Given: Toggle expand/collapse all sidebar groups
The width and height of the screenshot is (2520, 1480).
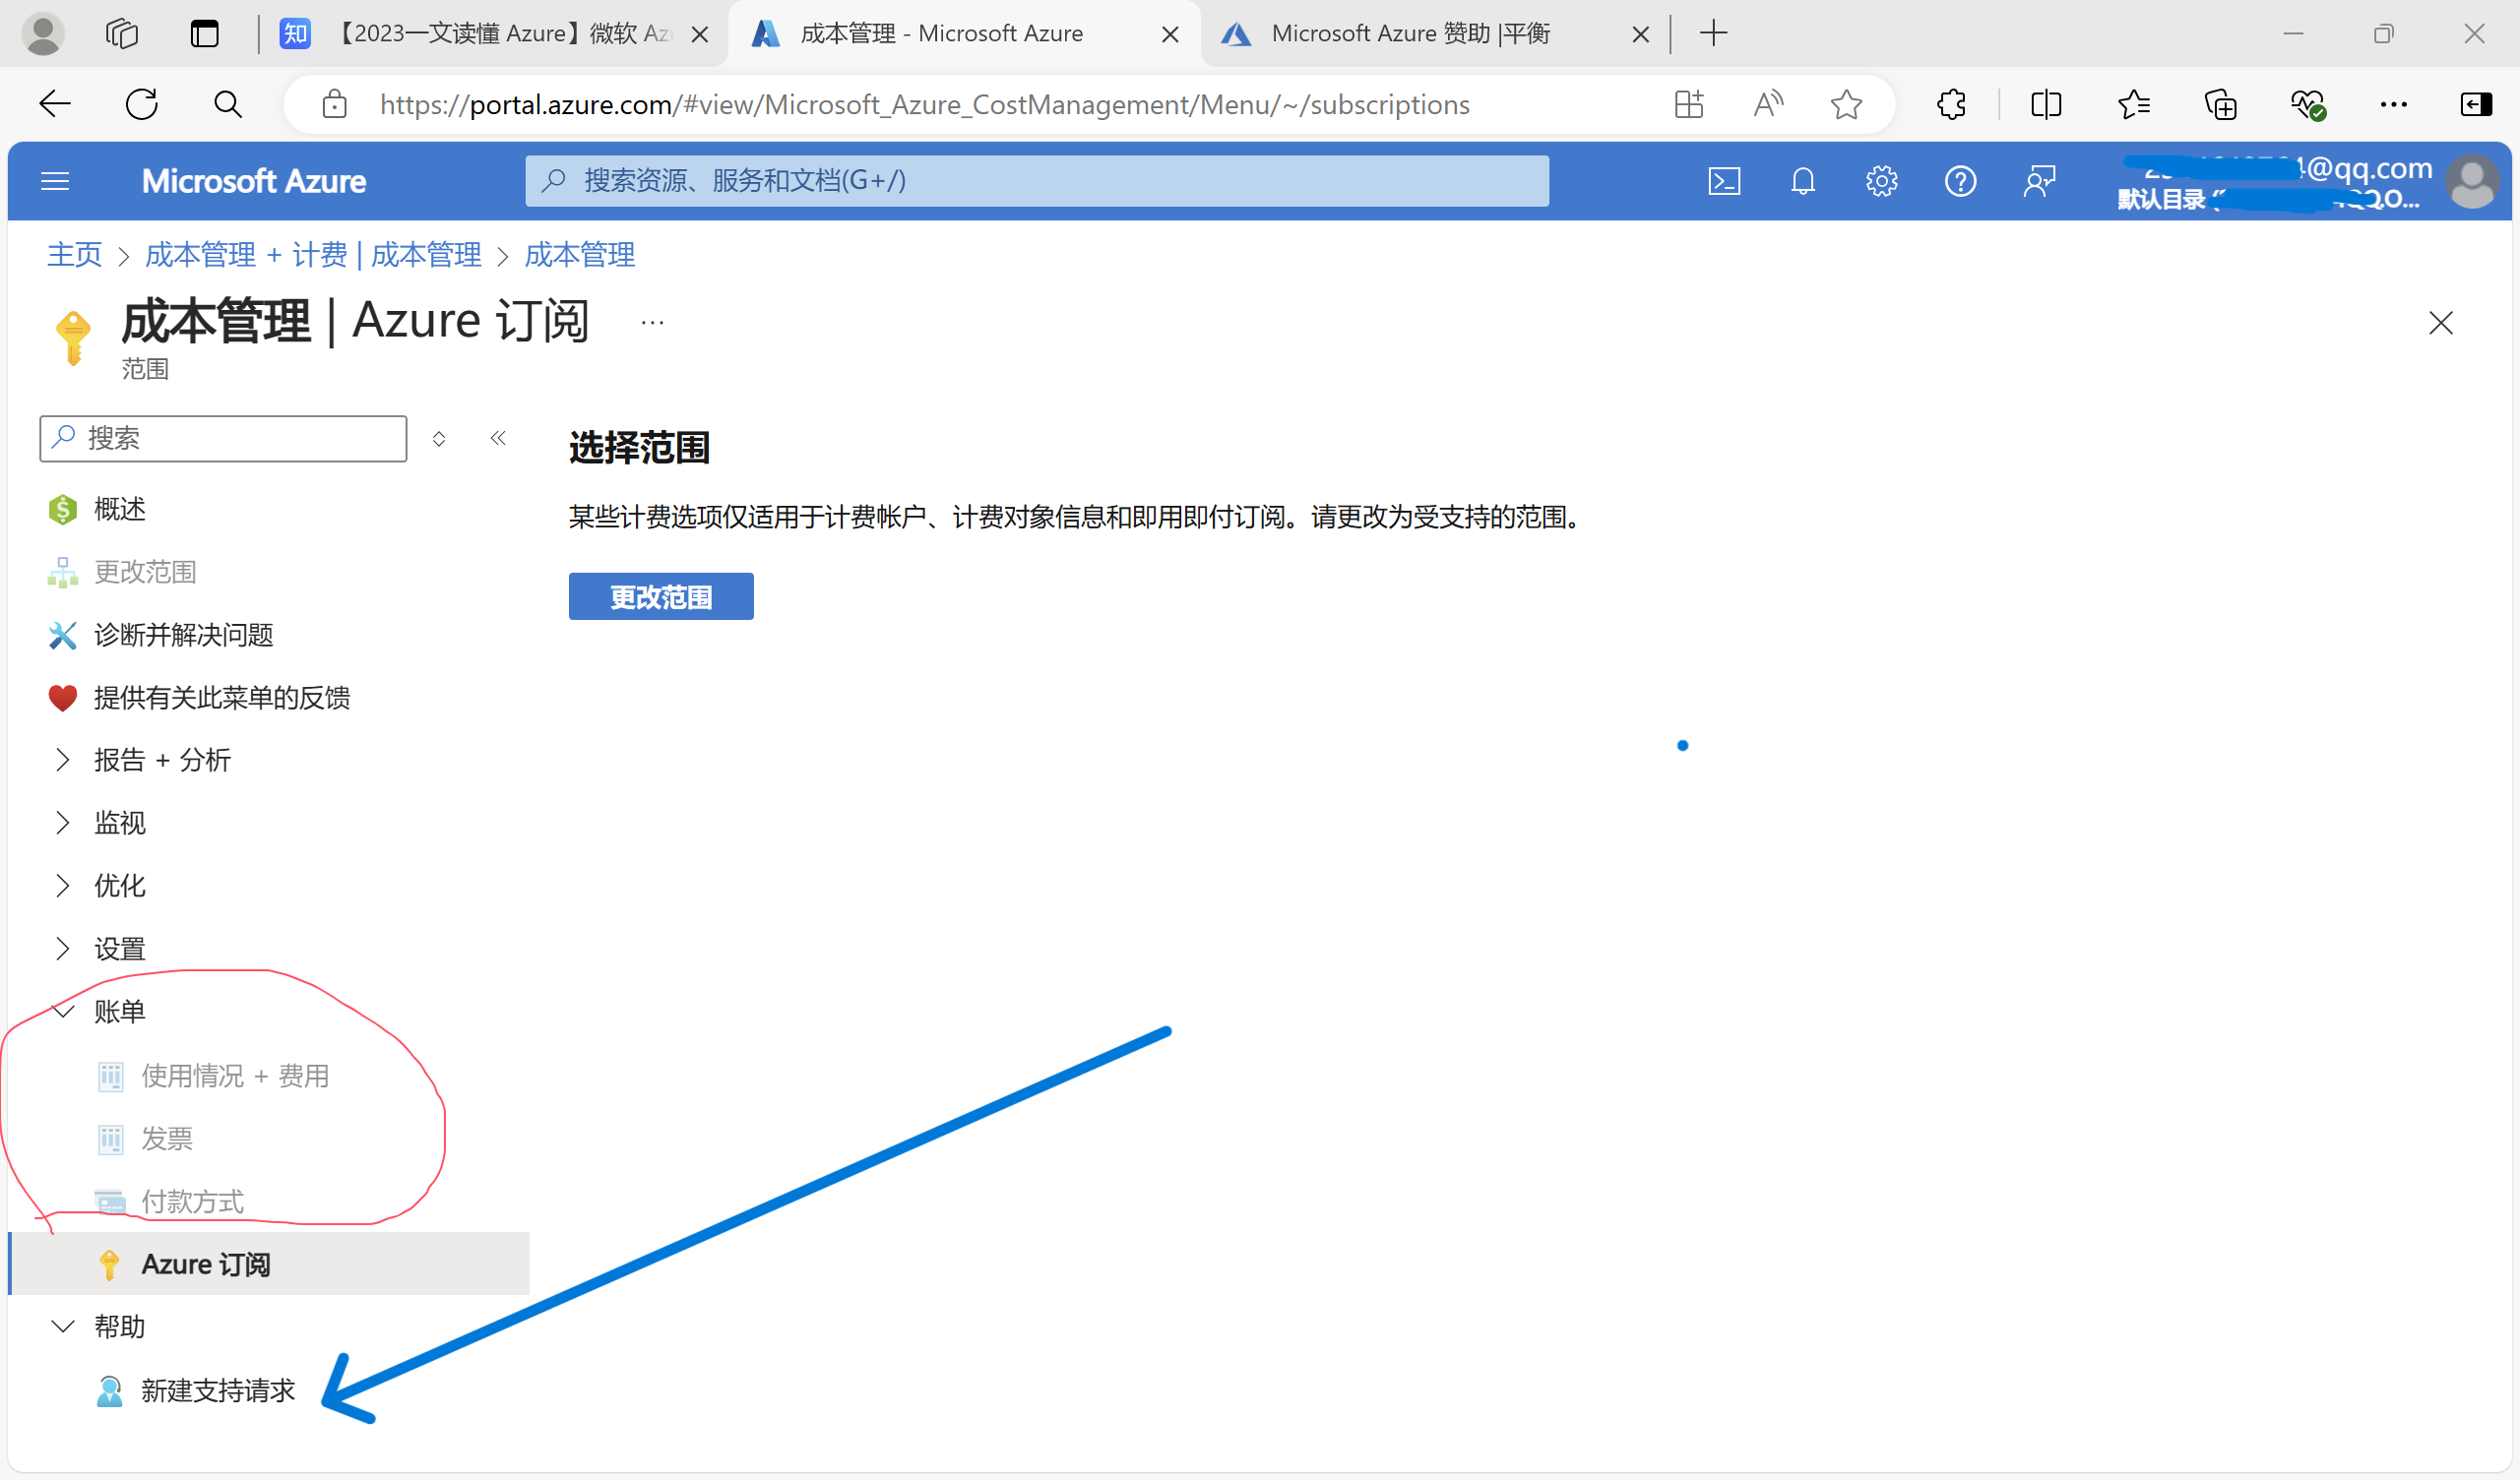Looking at the screenshot, I should [x=439, y=438].
